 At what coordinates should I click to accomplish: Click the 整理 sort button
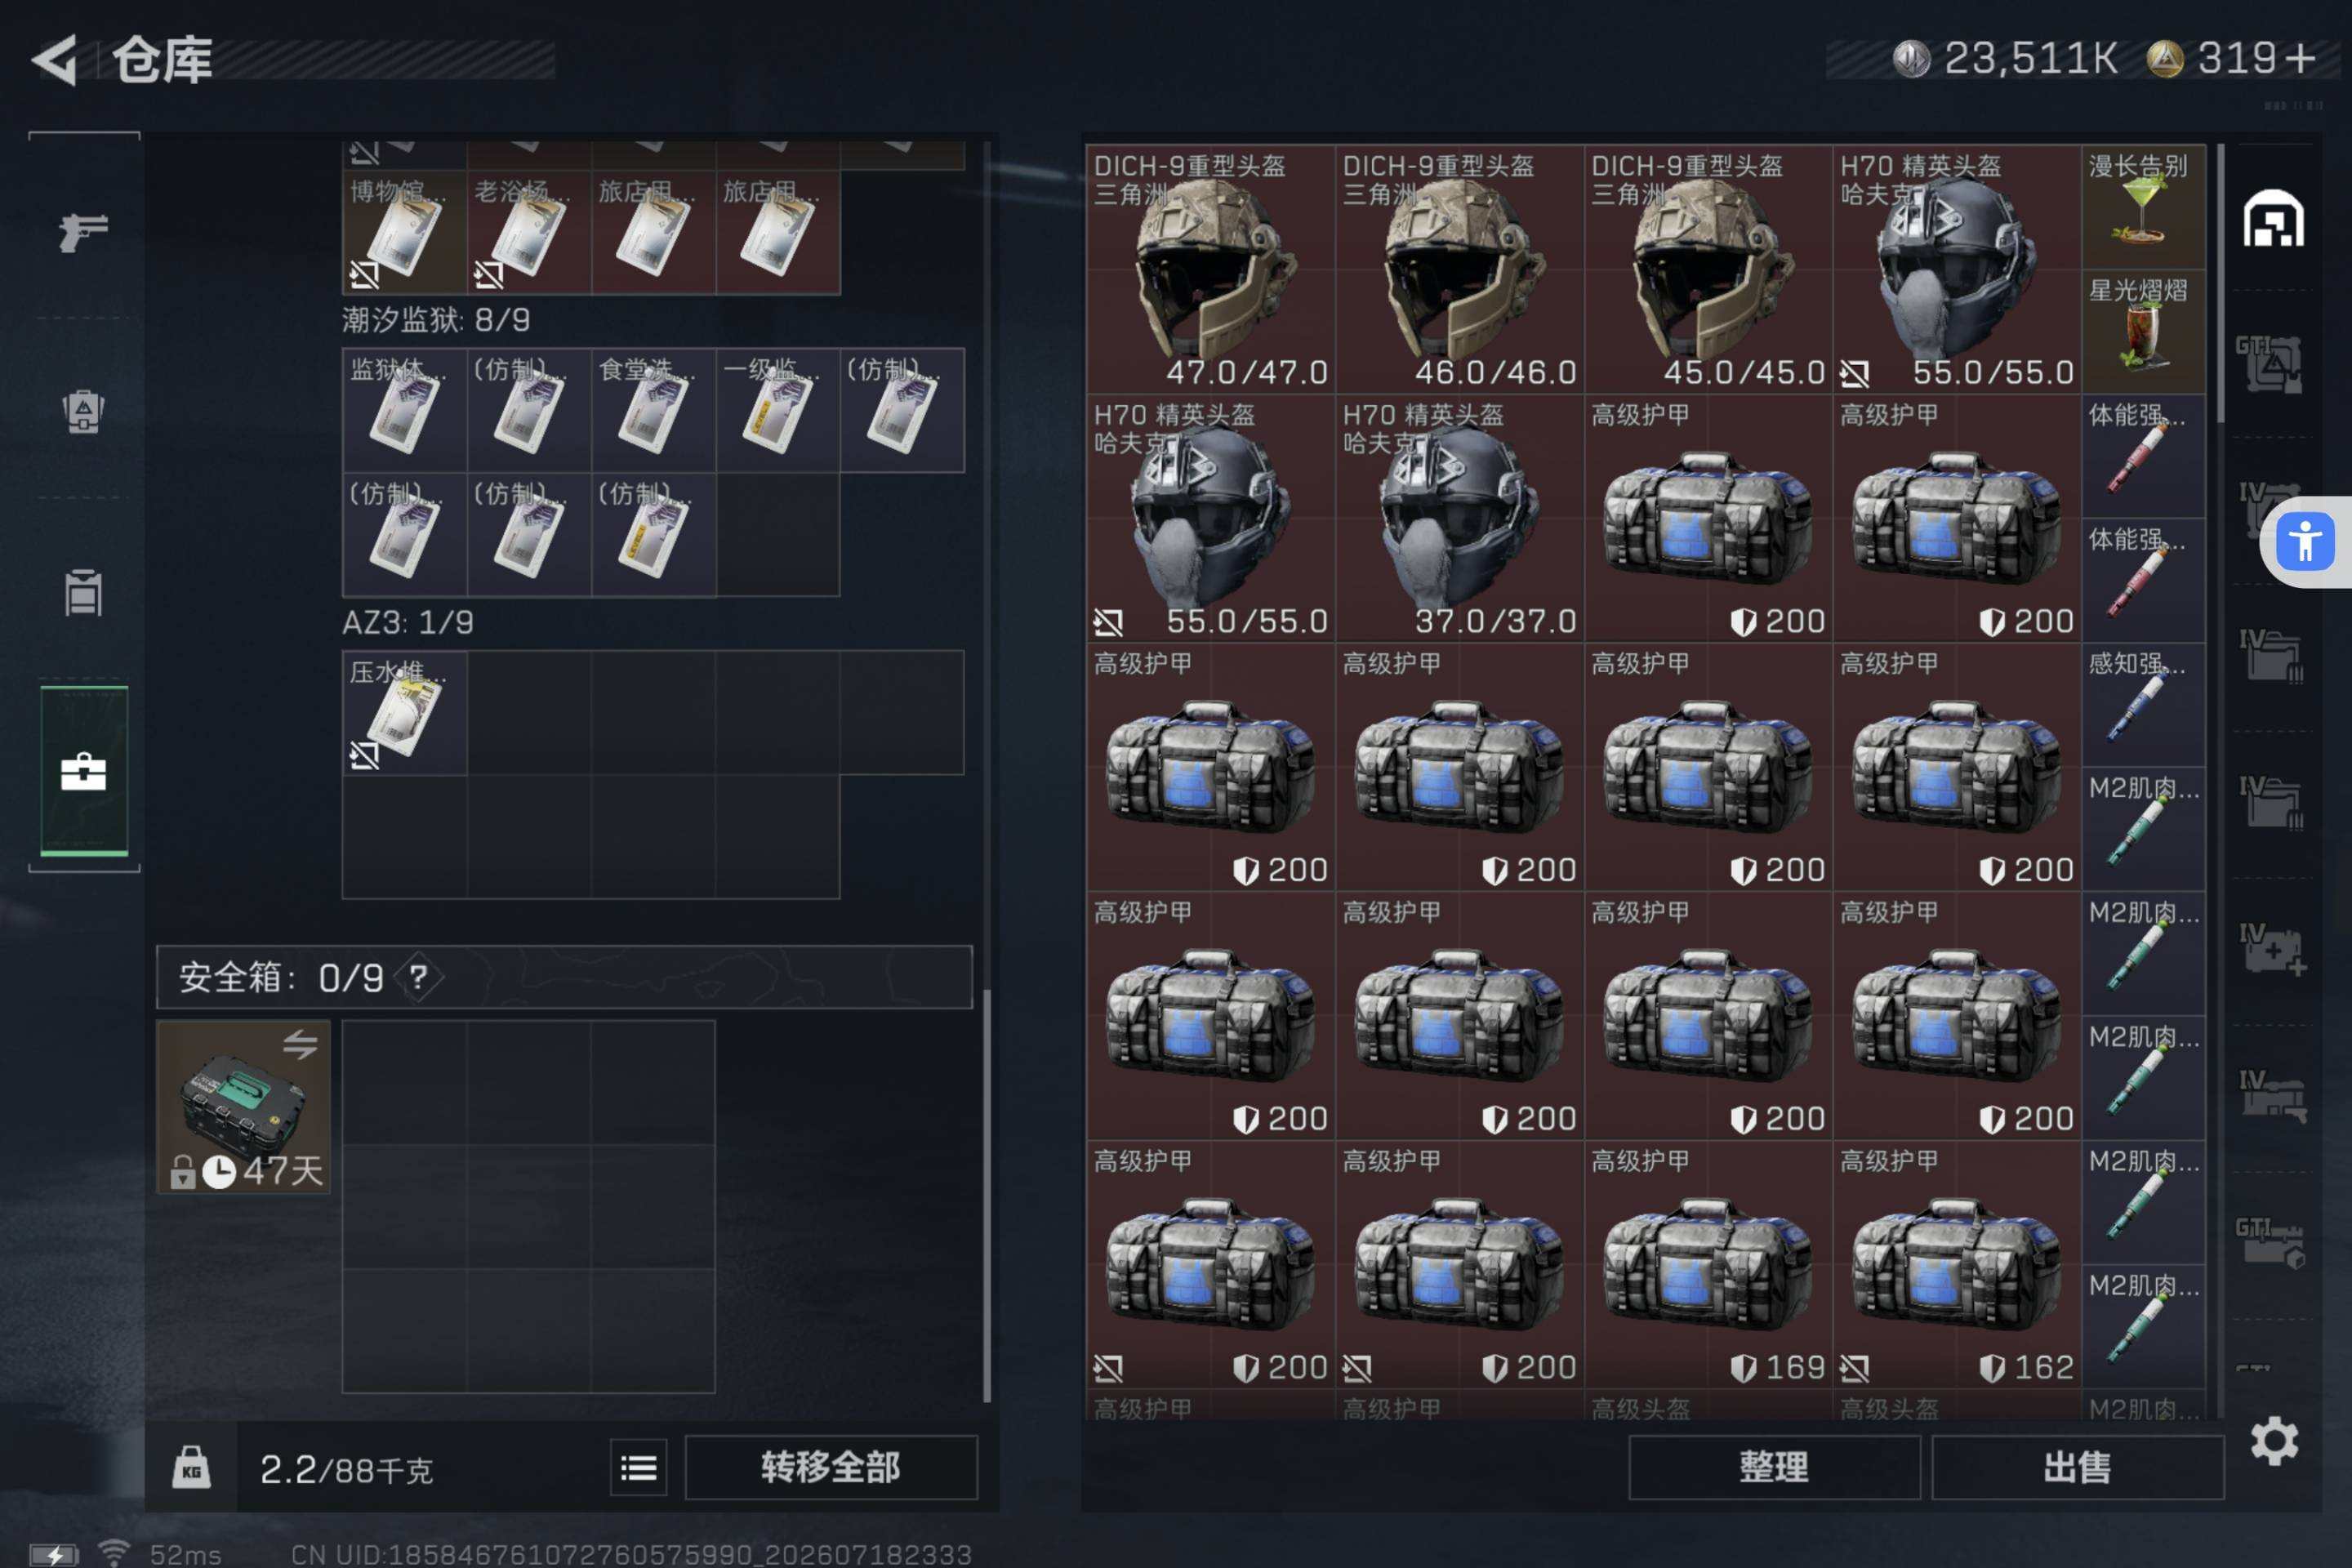click(x=1774, y=1467)
